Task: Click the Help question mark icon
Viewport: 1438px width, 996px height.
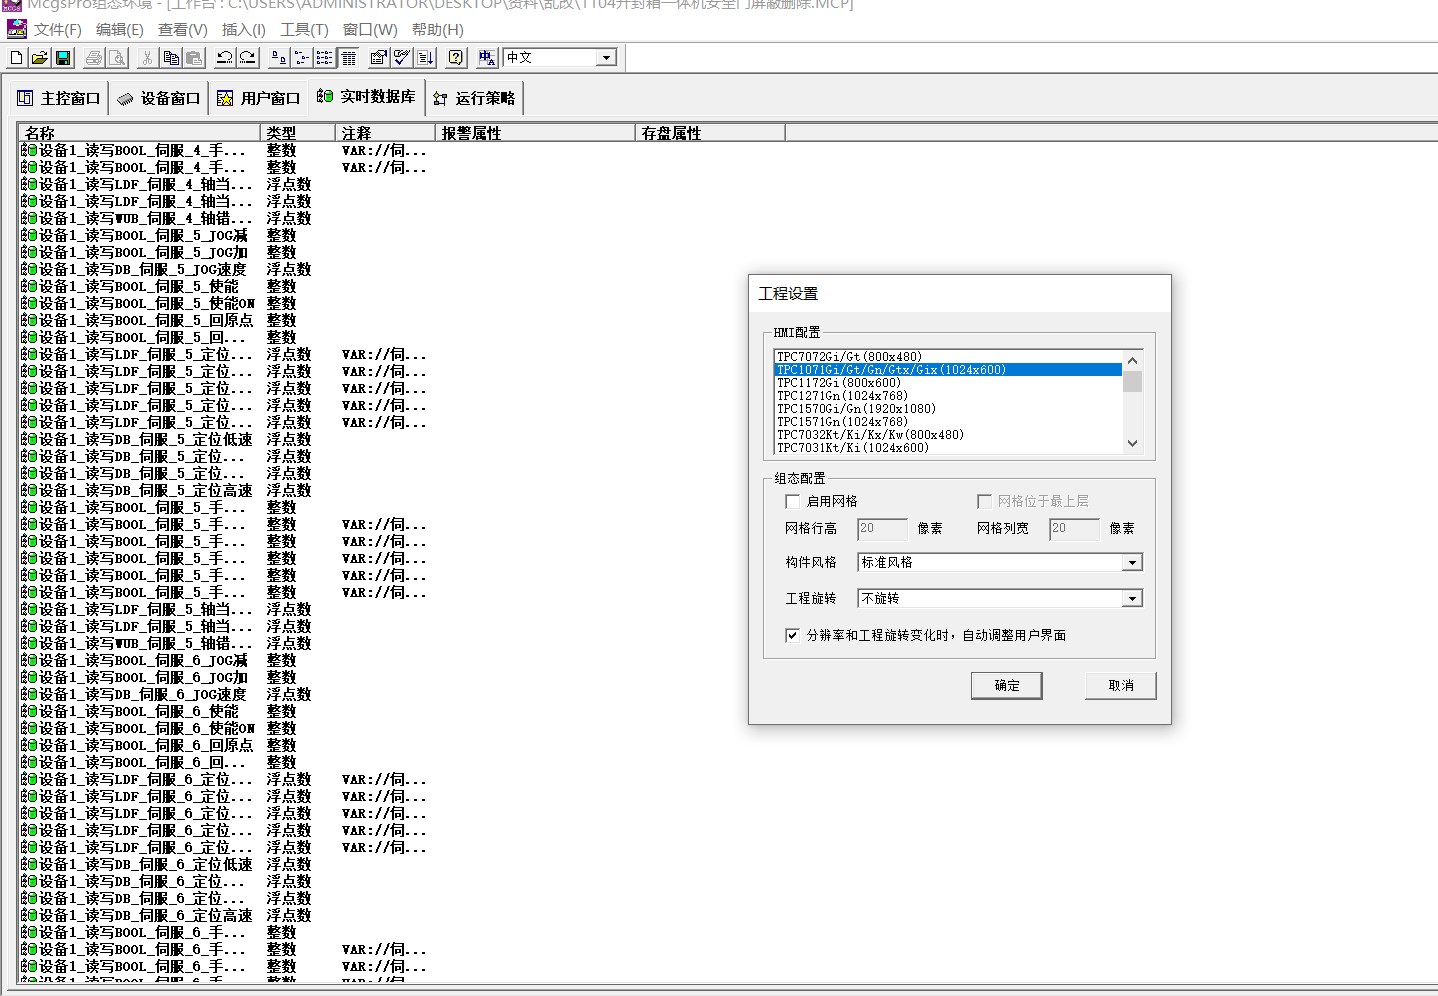Action: (x=456, y=58)
